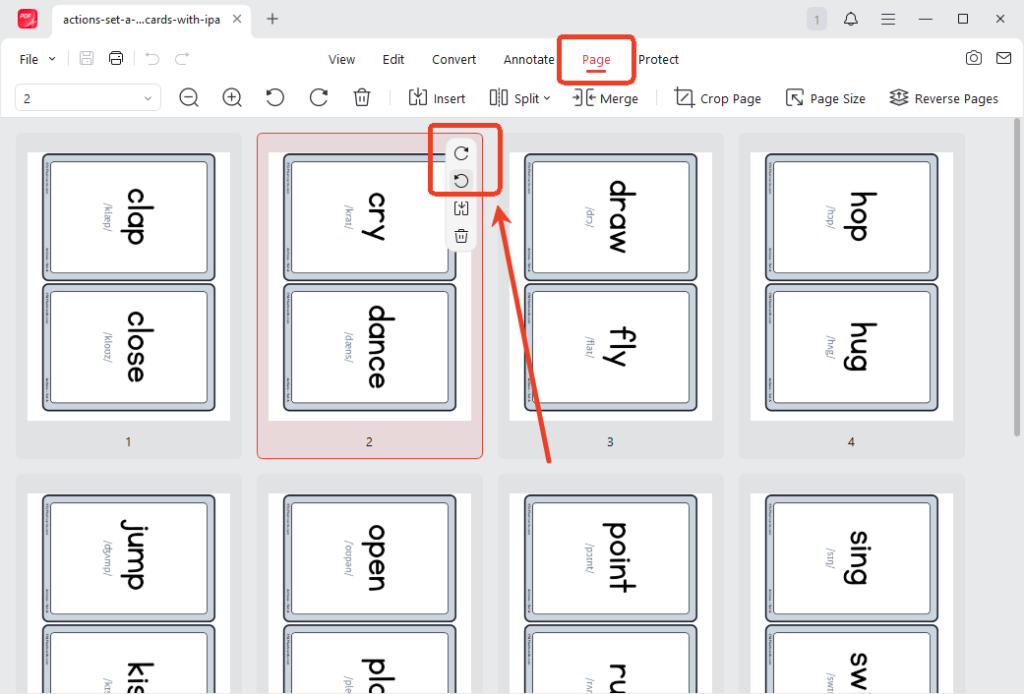
Task: Rotate page 2 counterclockwise via thumbnail overlay
Action: 461,181
